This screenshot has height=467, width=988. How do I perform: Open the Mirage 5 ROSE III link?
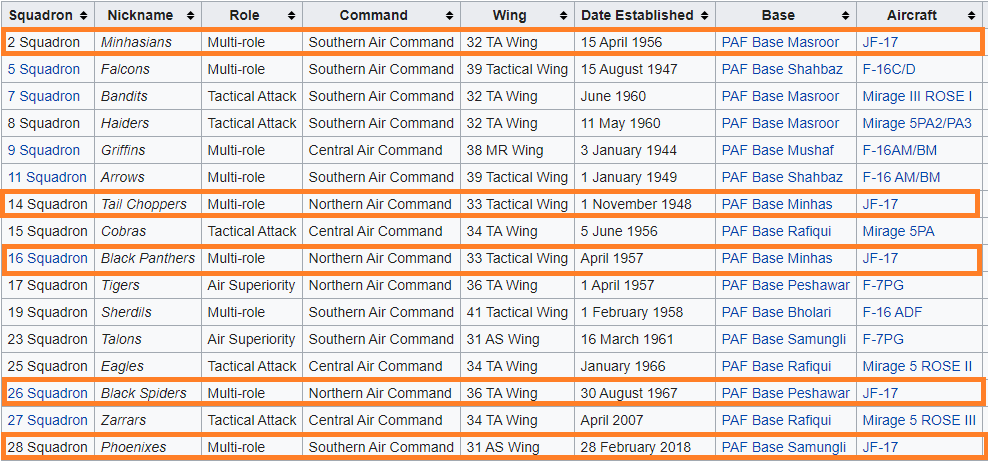click(919, 420)
